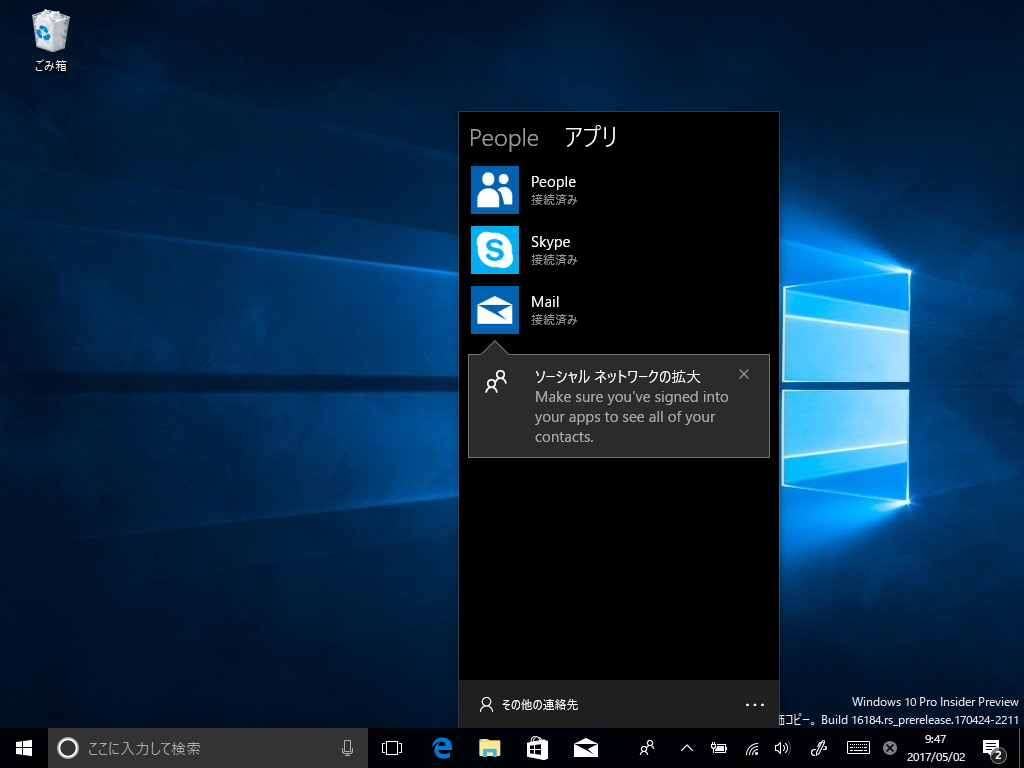This screenshot has height=768, width=1024.
Task: Click the search box on the taskbar
Action: (200, 747)
